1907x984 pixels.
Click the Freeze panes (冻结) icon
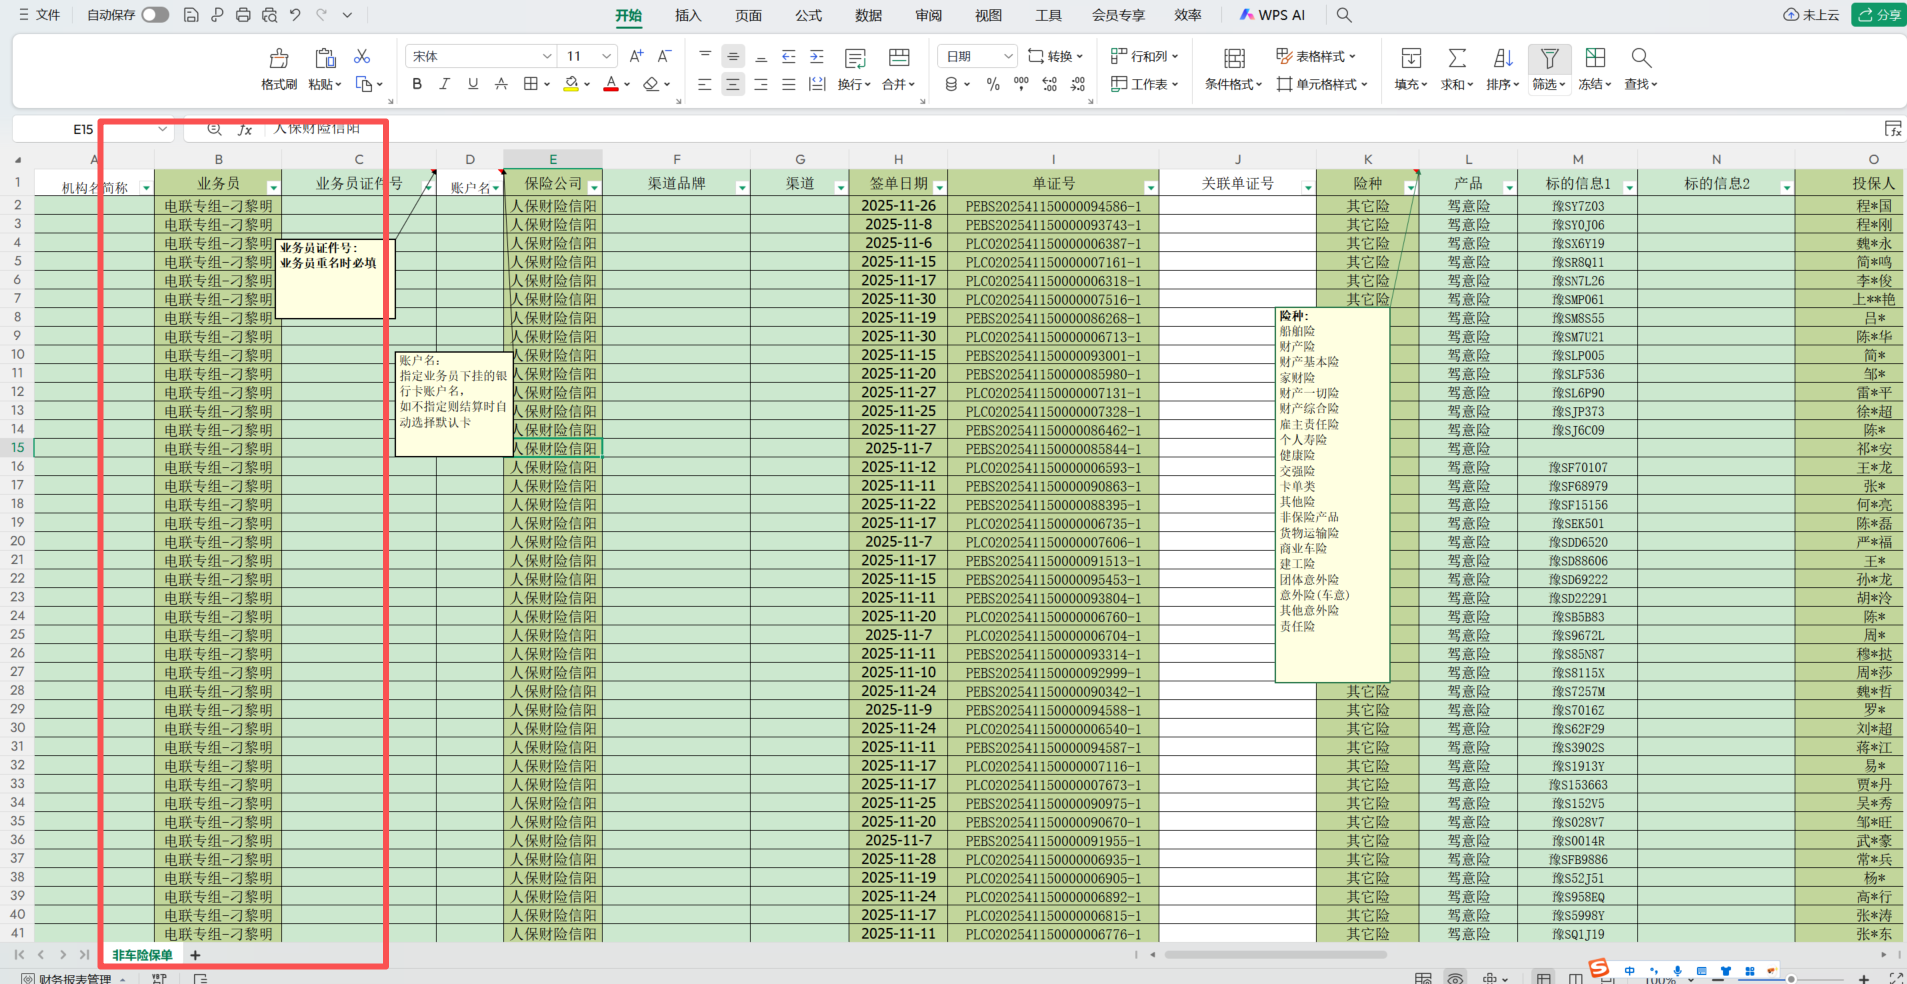click(1595, 58)
